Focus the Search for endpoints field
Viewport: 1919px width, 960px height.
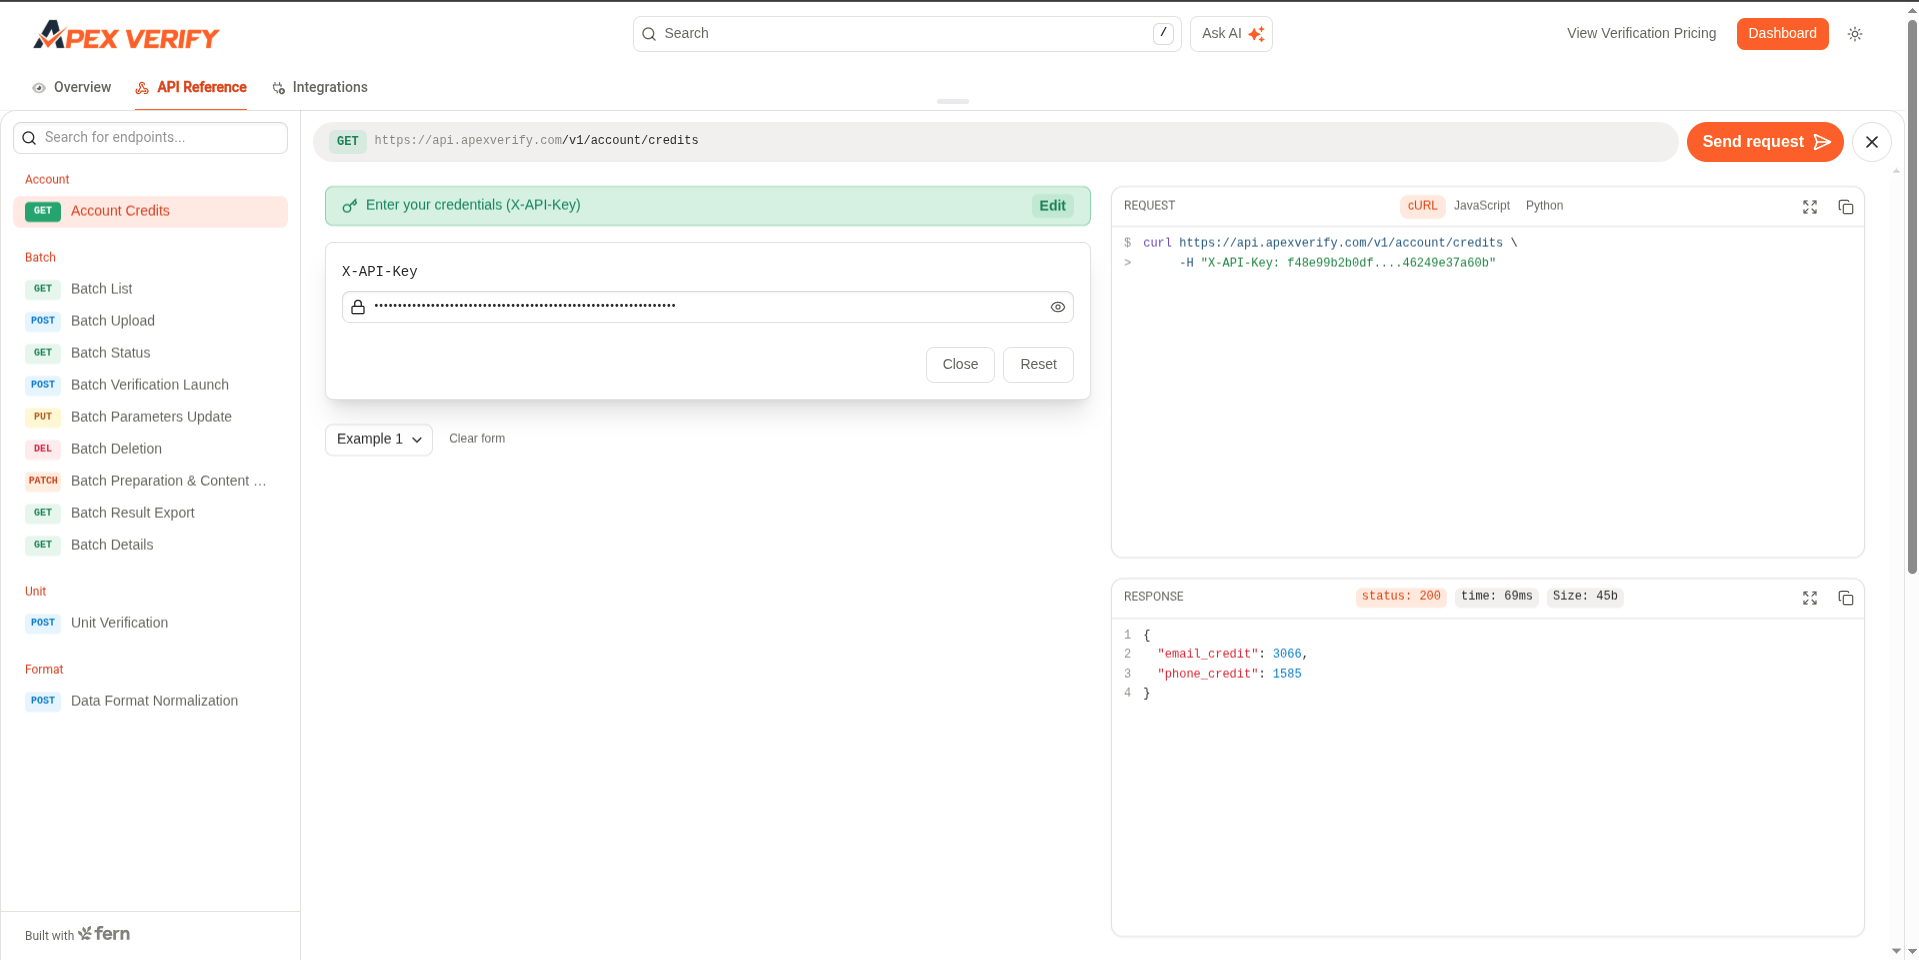150,138
